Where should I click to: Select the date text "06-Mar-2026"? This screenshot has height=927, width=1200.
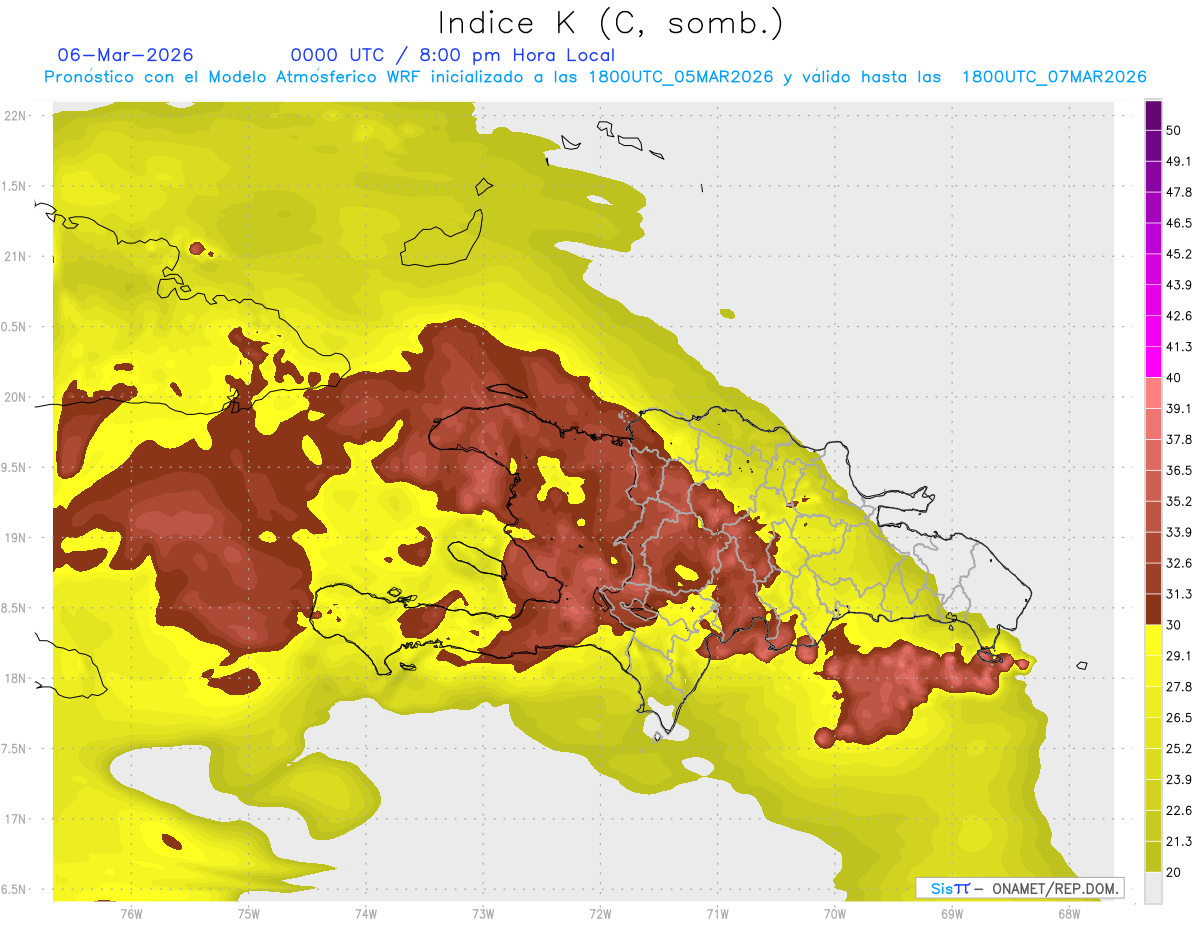coord(126,55)
